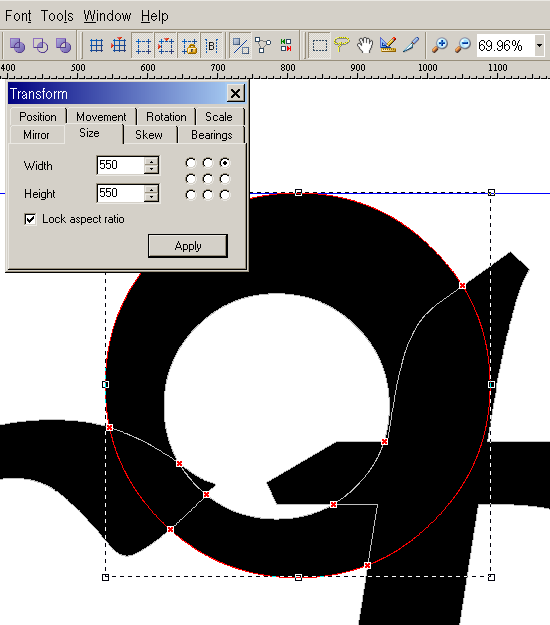
Task: Switch to the Bearings tab
Action: click(212, 135)
